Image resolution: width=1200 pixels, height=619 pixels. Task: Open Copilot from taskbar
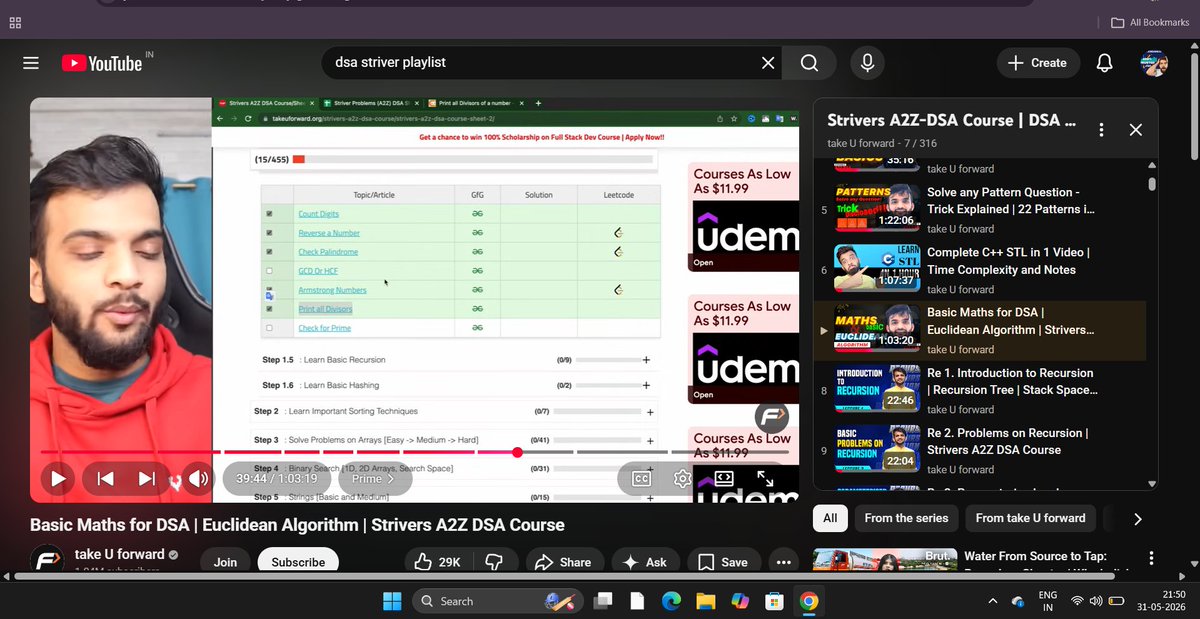click(740, 601)
